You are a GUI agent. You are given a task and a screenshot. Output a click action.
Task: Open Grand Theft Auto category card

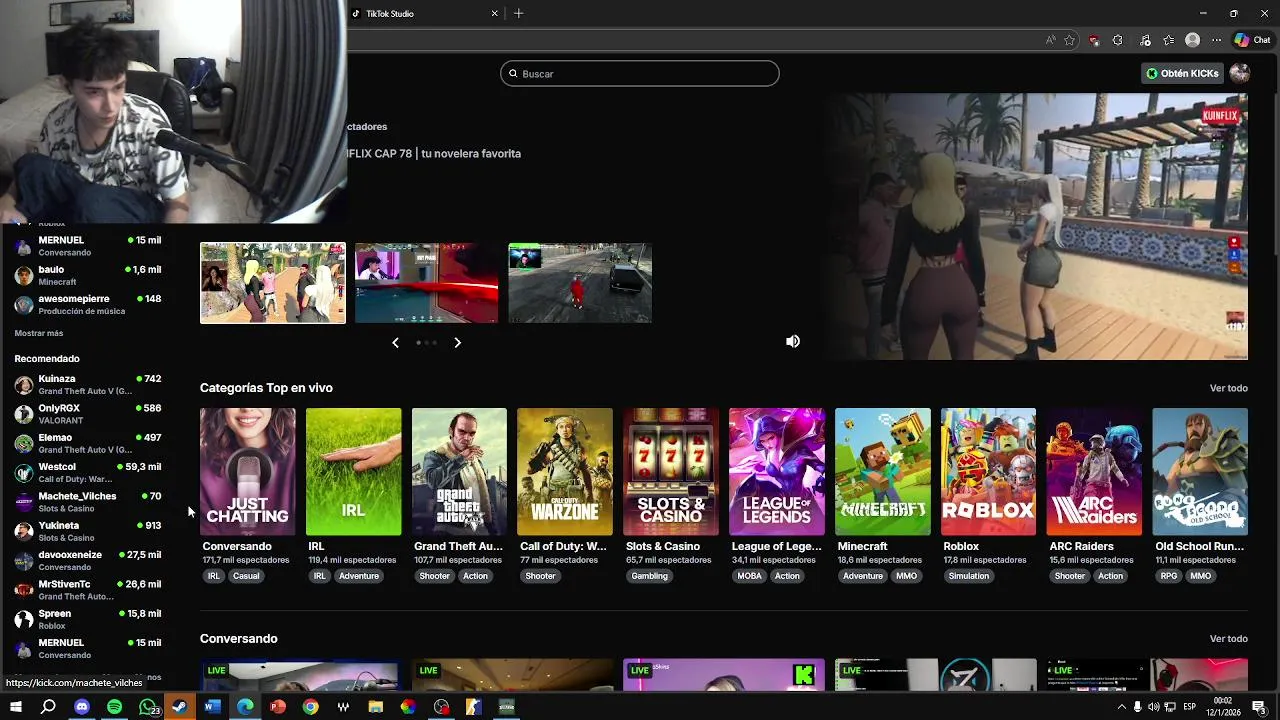click(459, 471)
